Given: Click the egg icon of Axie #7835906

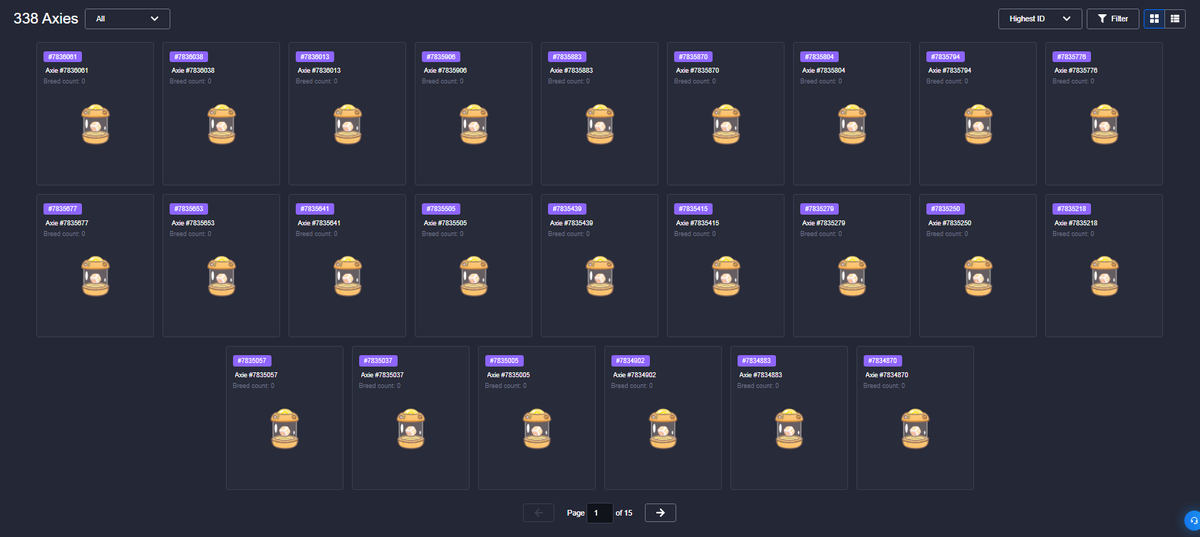Looking at the screenshot, I should point(473,125).
